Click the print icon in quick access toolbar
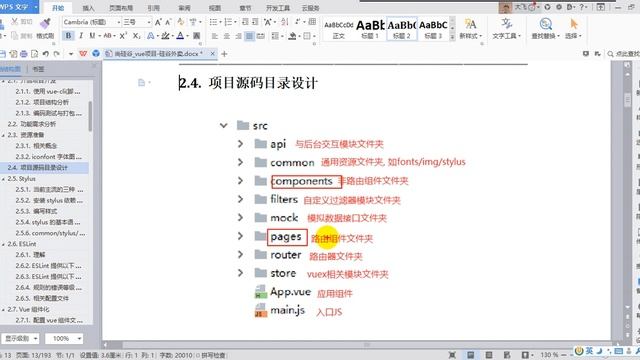This screenshot has height=360, width=640. [24, 53]
